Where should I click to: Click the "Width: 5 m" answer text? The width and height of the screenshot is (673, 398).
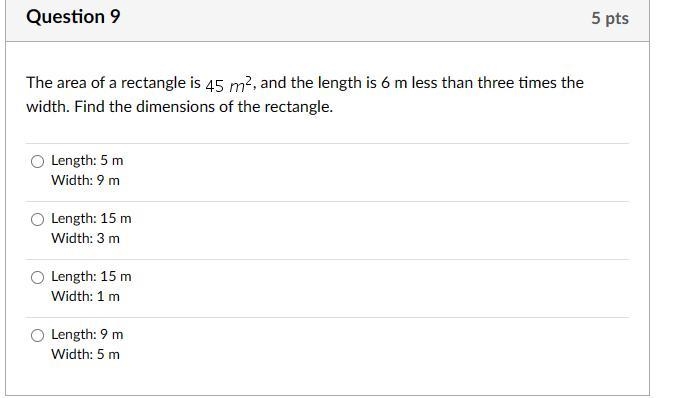tap(85, 354)
